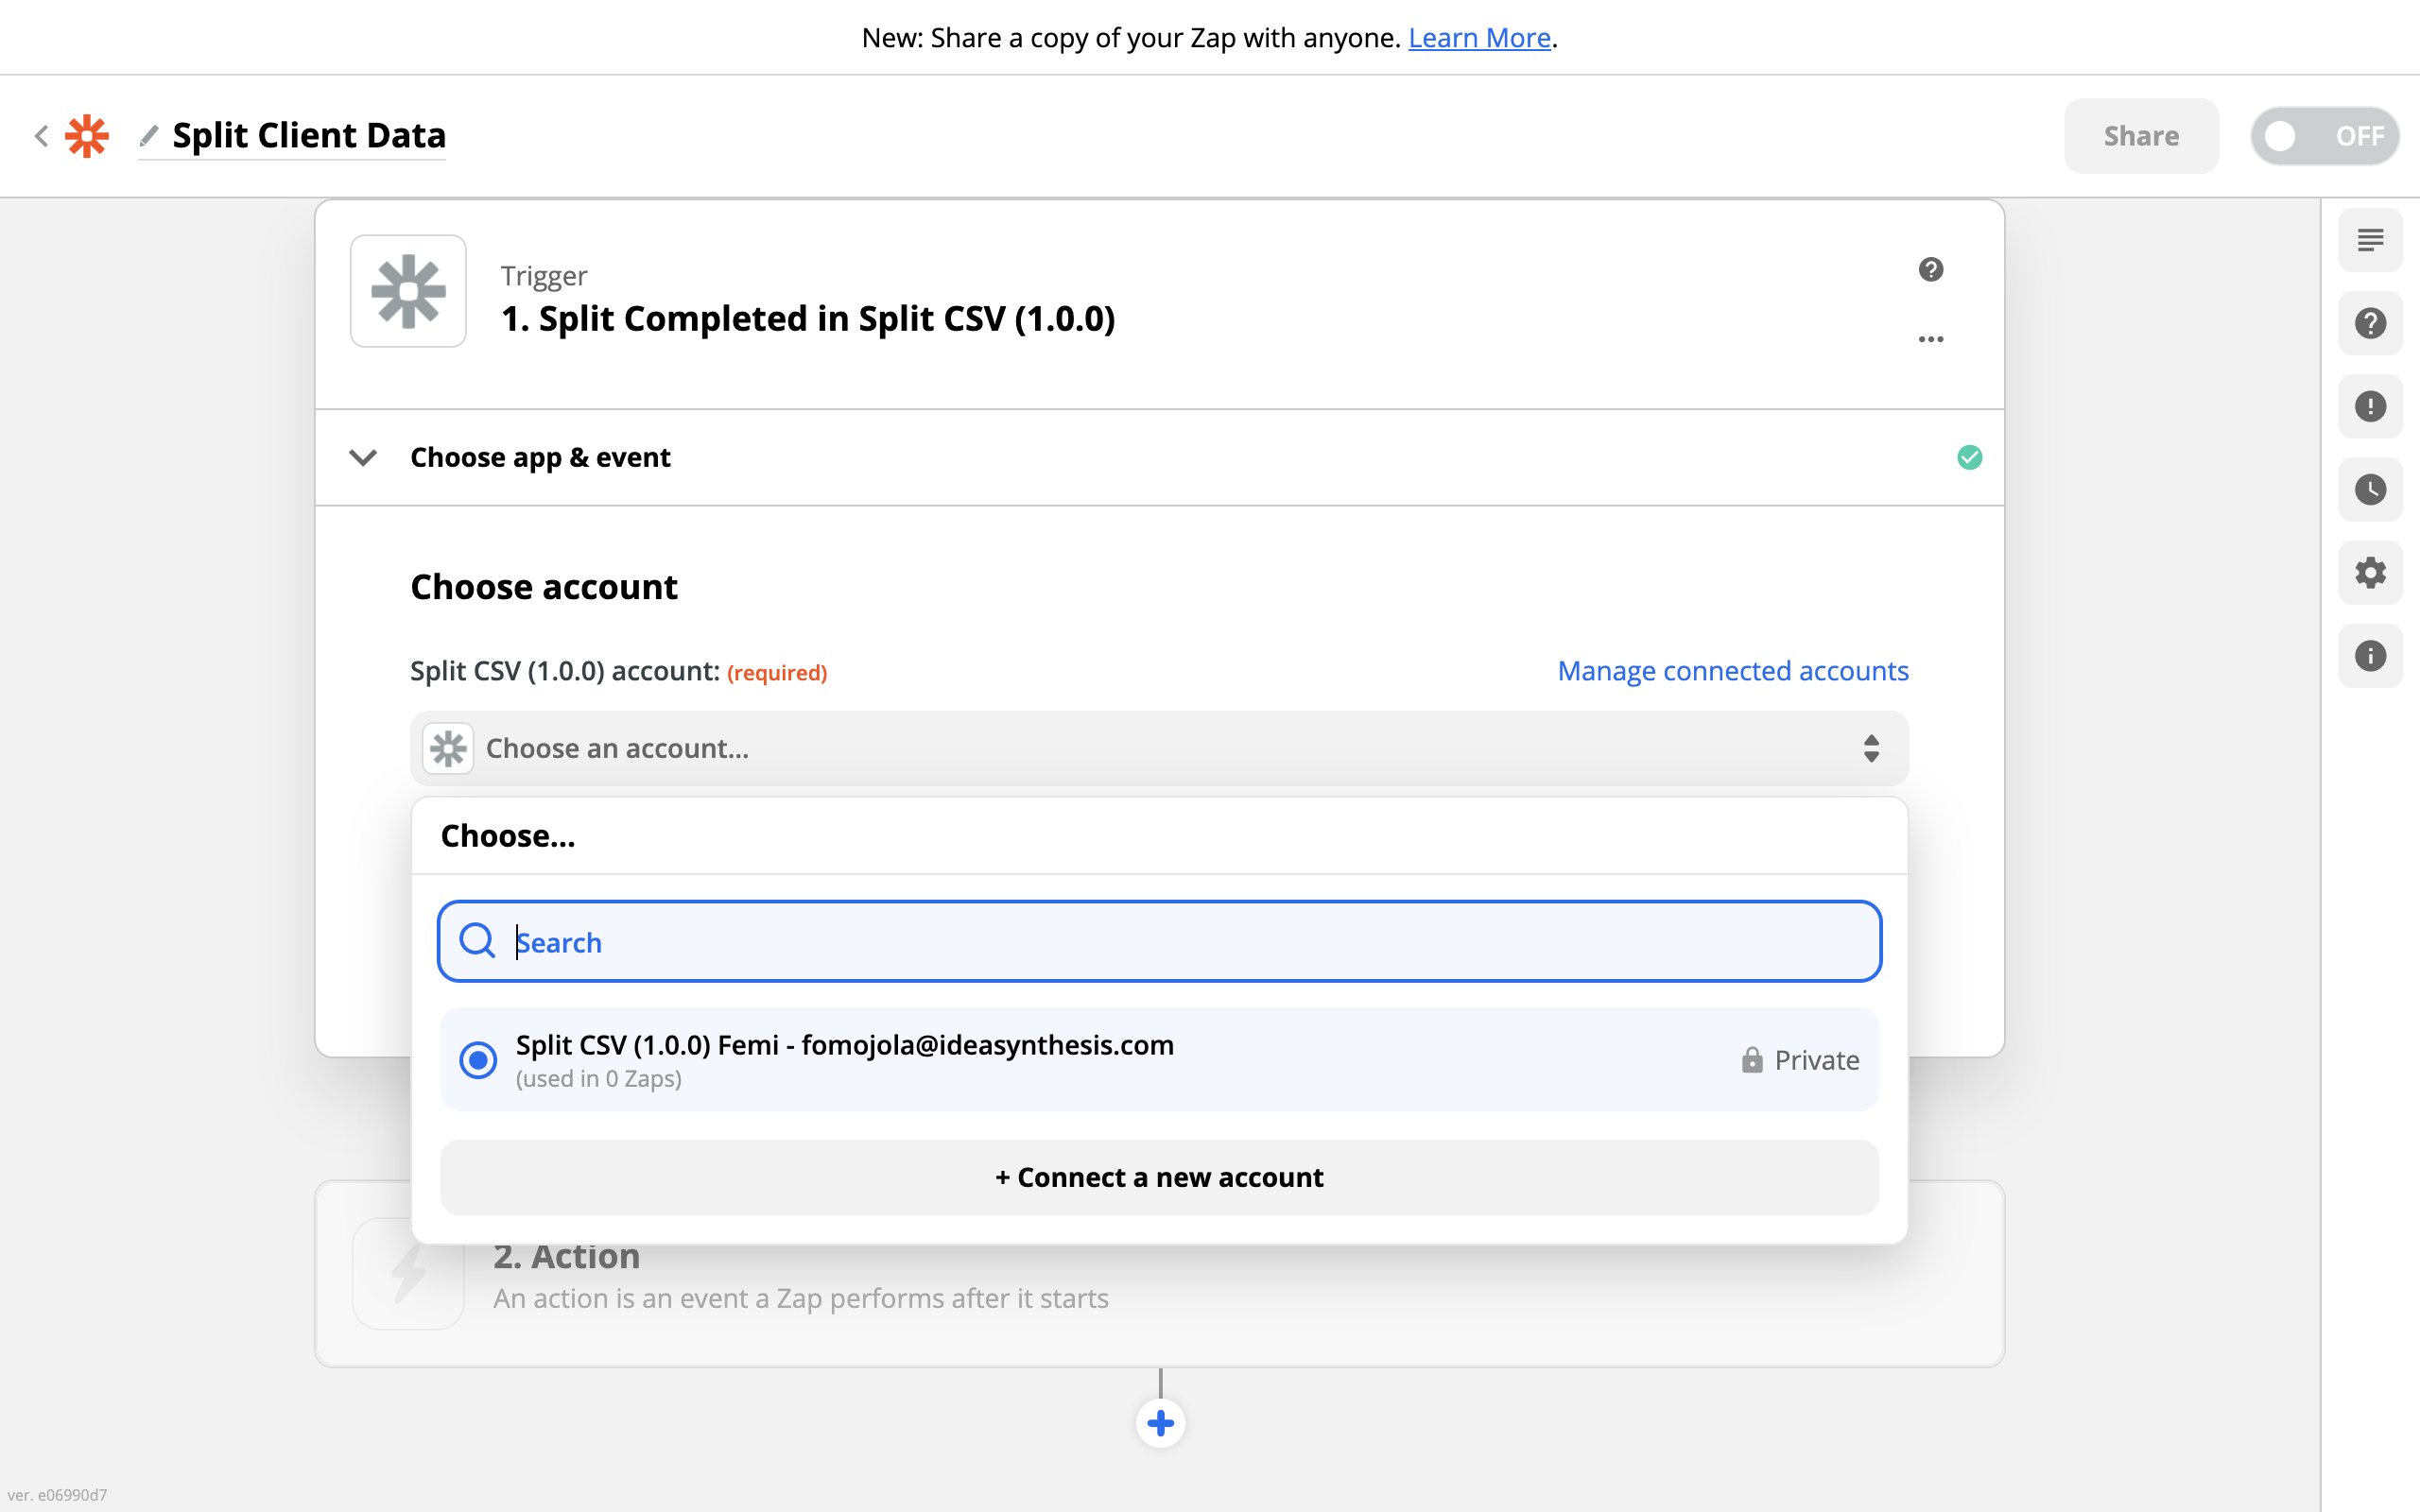Click the account field's Split CSV icon
Image resolution: width=2420 pixels, height=1512 pixels.
tap(448, 748)
